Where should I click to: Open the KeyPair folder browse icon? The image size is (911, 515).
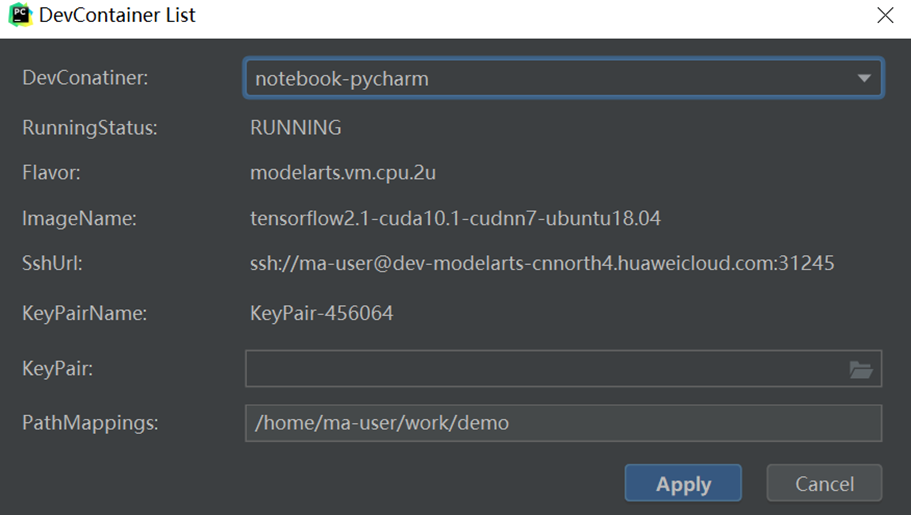[x=860, y=370]
